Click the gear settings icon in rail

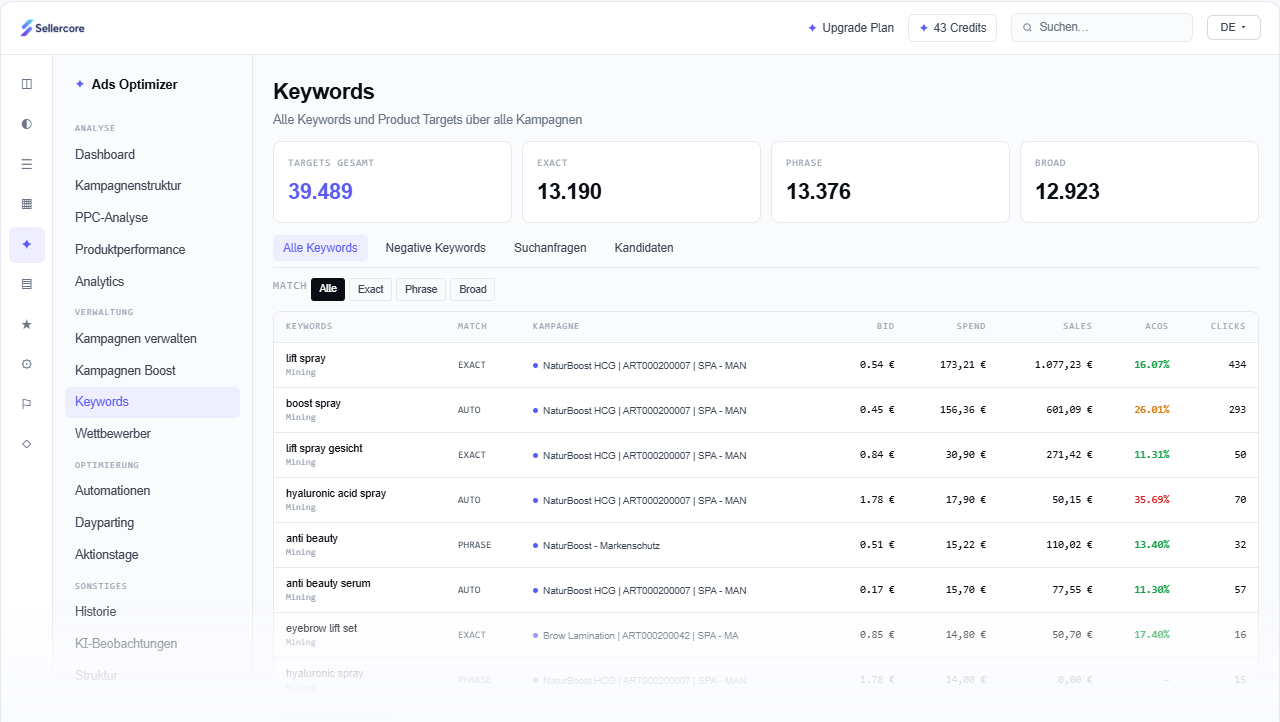pos(27,364)
